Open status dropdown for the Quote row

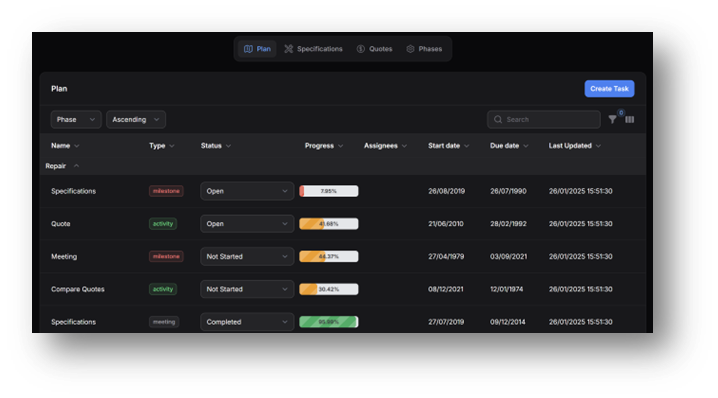pyautogui.click(x=247, y=224)
